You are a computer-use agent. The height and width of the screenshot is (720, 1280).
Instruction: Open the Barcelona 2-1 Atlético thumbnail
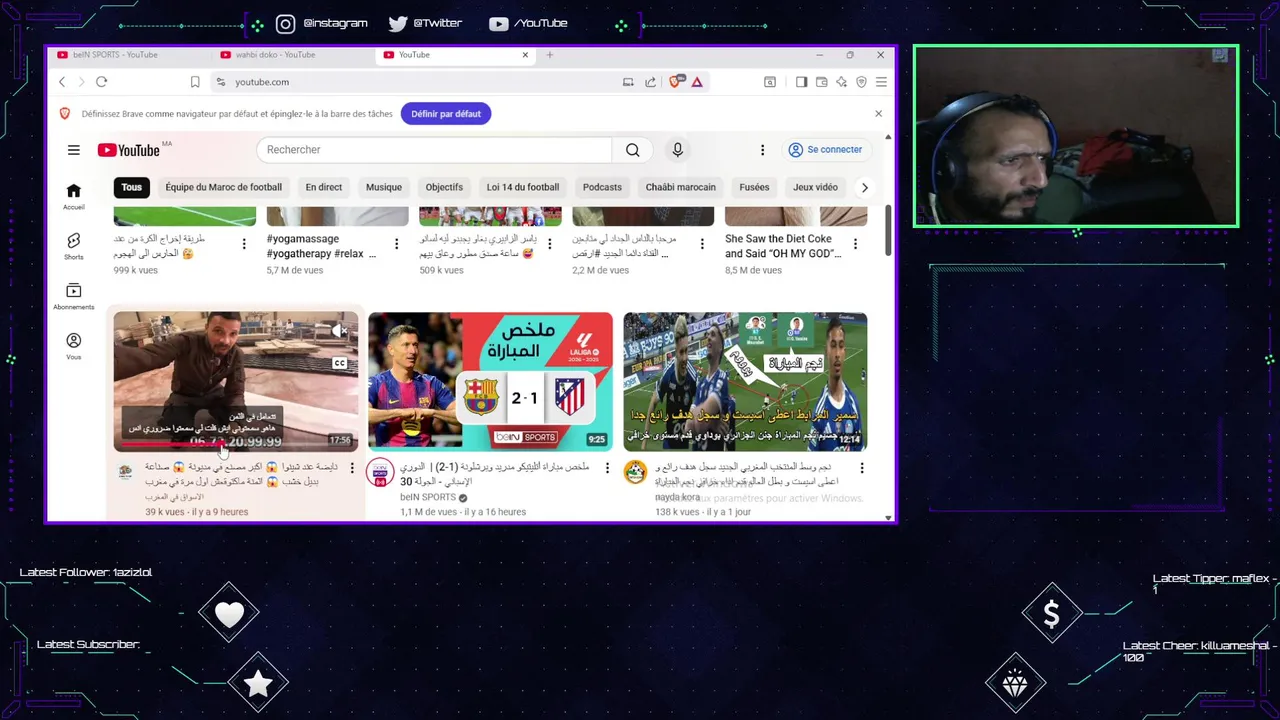pyautogui.click(x=490, y=381)
